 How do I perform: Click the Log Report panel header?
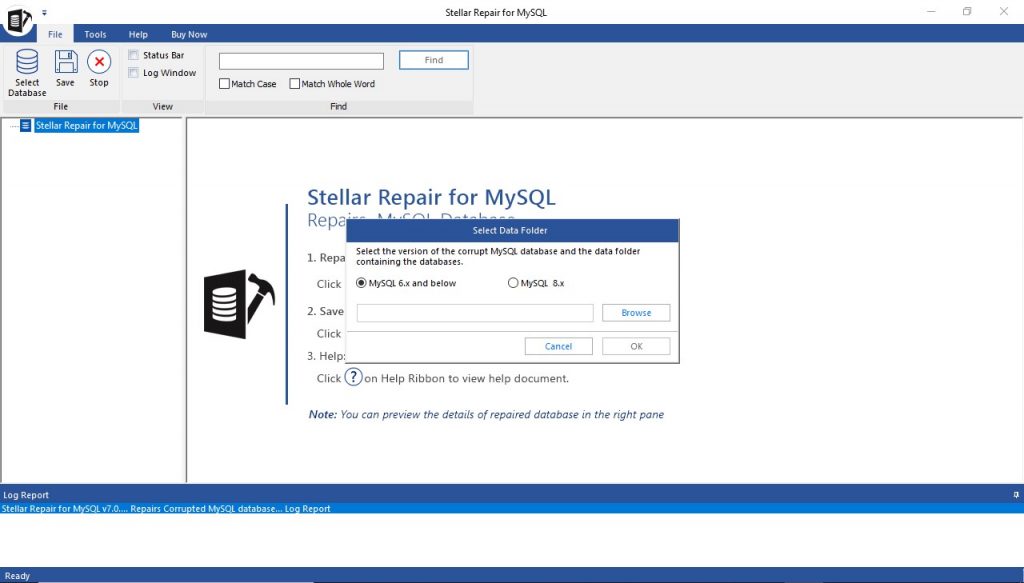click(512, 495)
